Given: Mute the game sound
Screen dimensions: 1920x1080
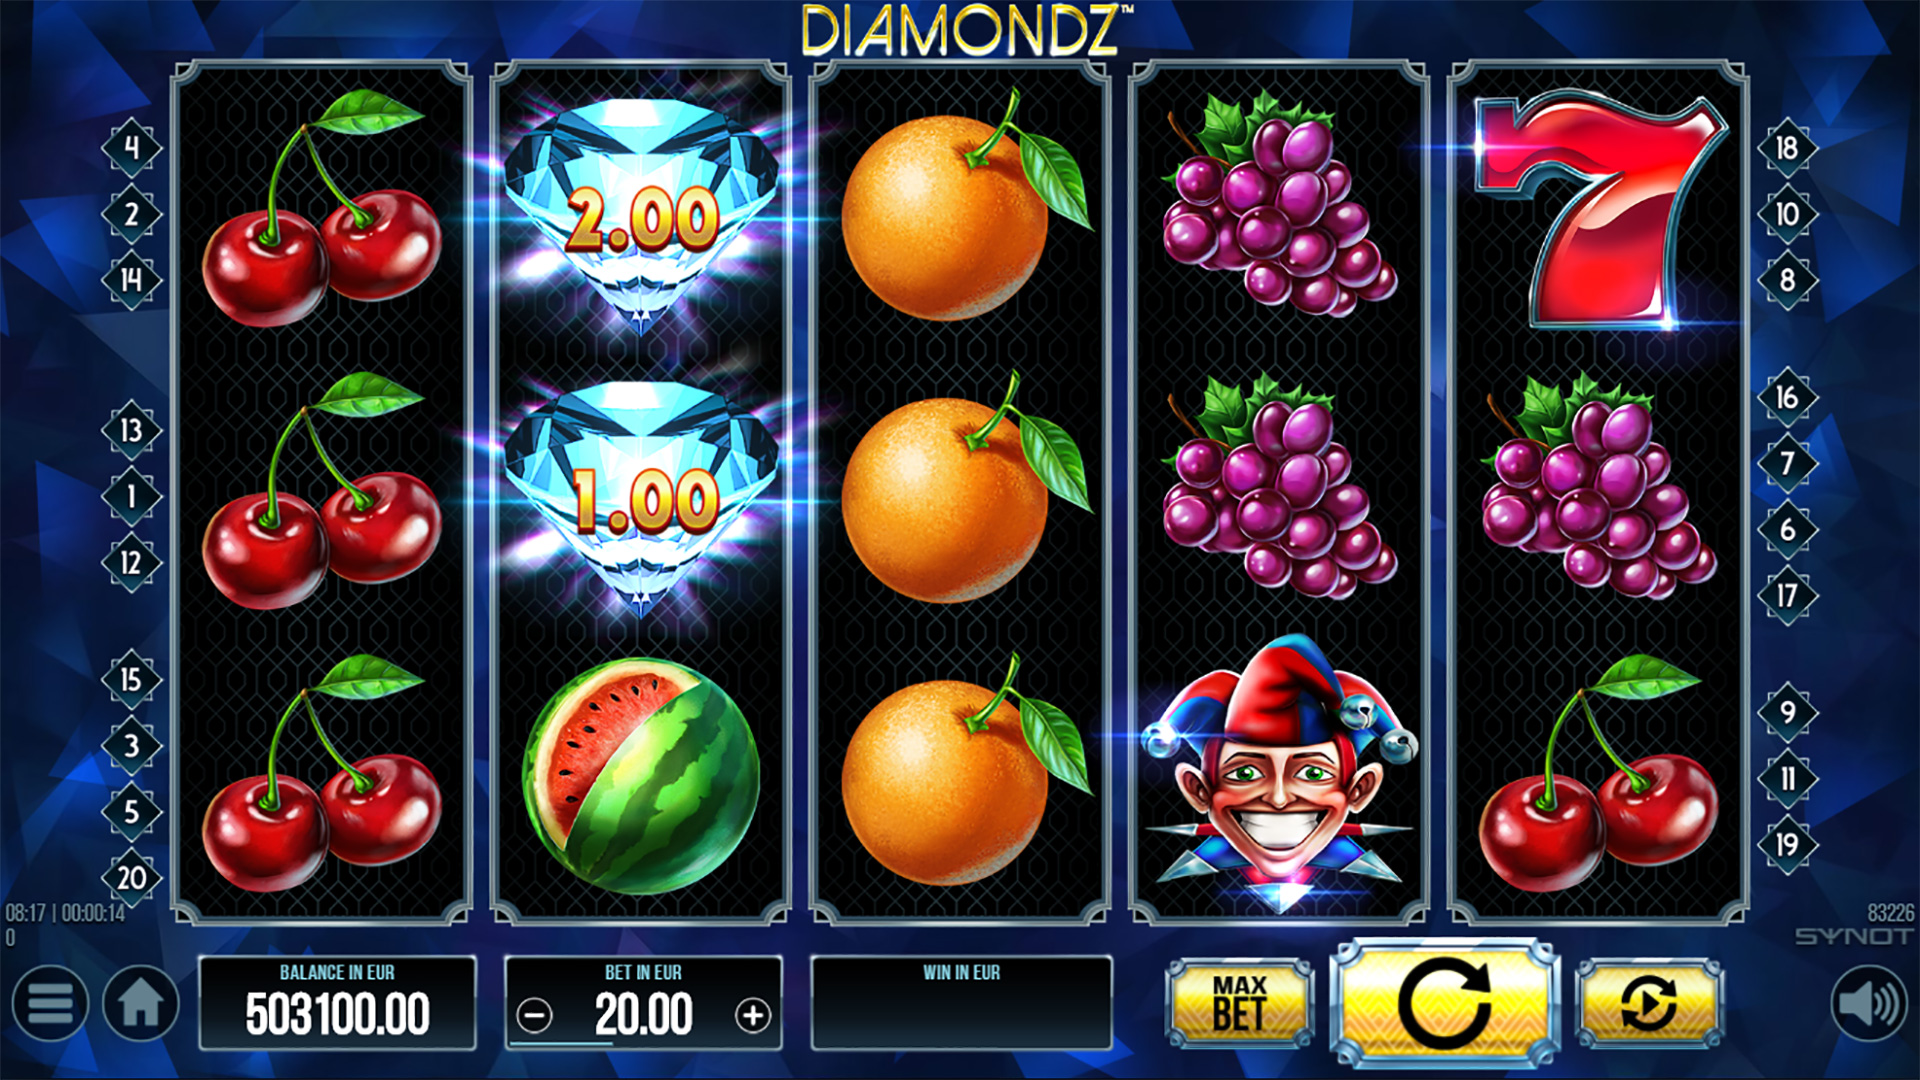Looking at the screenshot, I should [1869, 1003].
